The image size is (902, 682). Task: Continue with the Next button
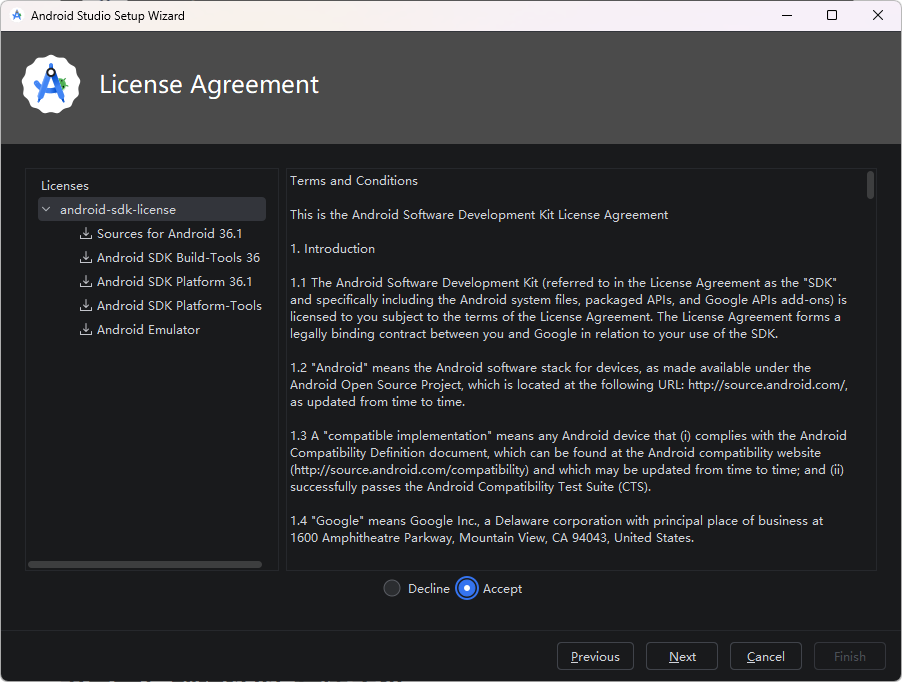tap(682, 656)
